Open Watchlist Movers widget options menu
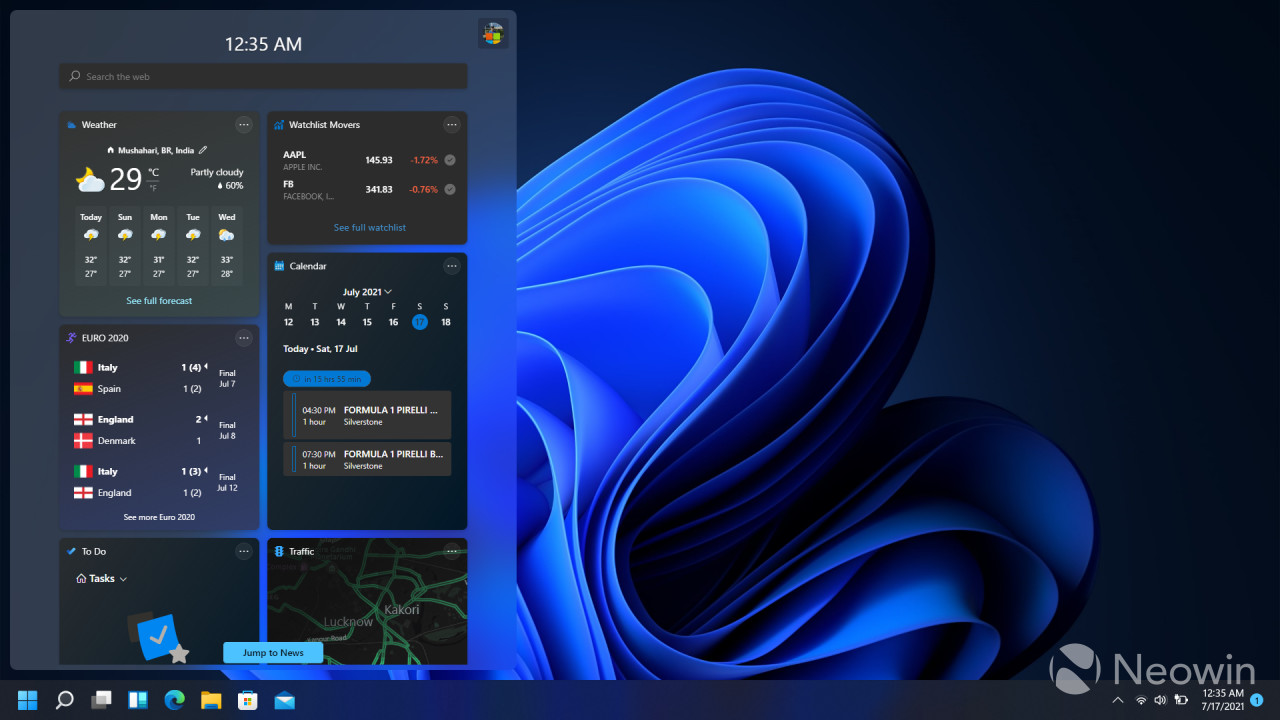The image size is (1280, 720). pyautogui.click(x=452, y=125)
